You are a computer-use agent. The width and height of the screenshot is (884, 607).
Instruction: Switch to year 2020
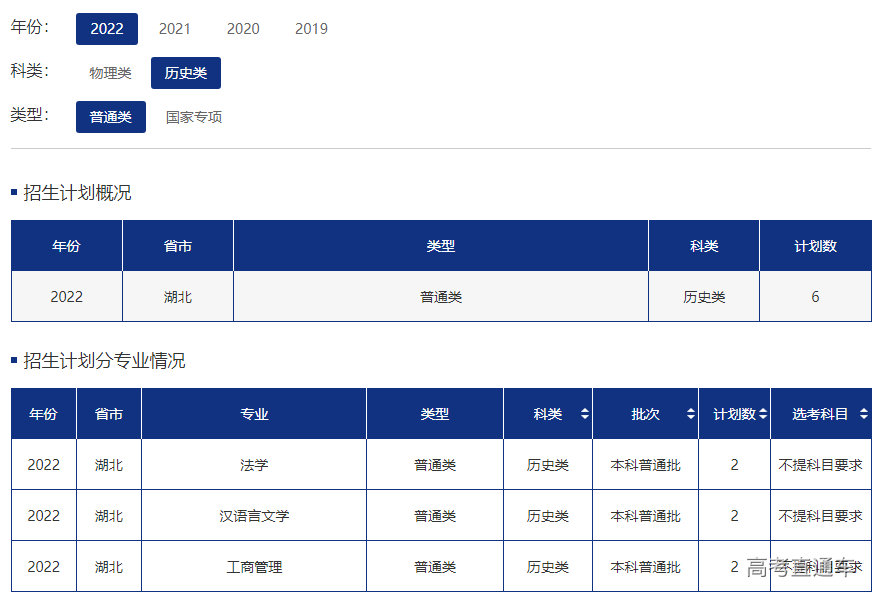243,29
